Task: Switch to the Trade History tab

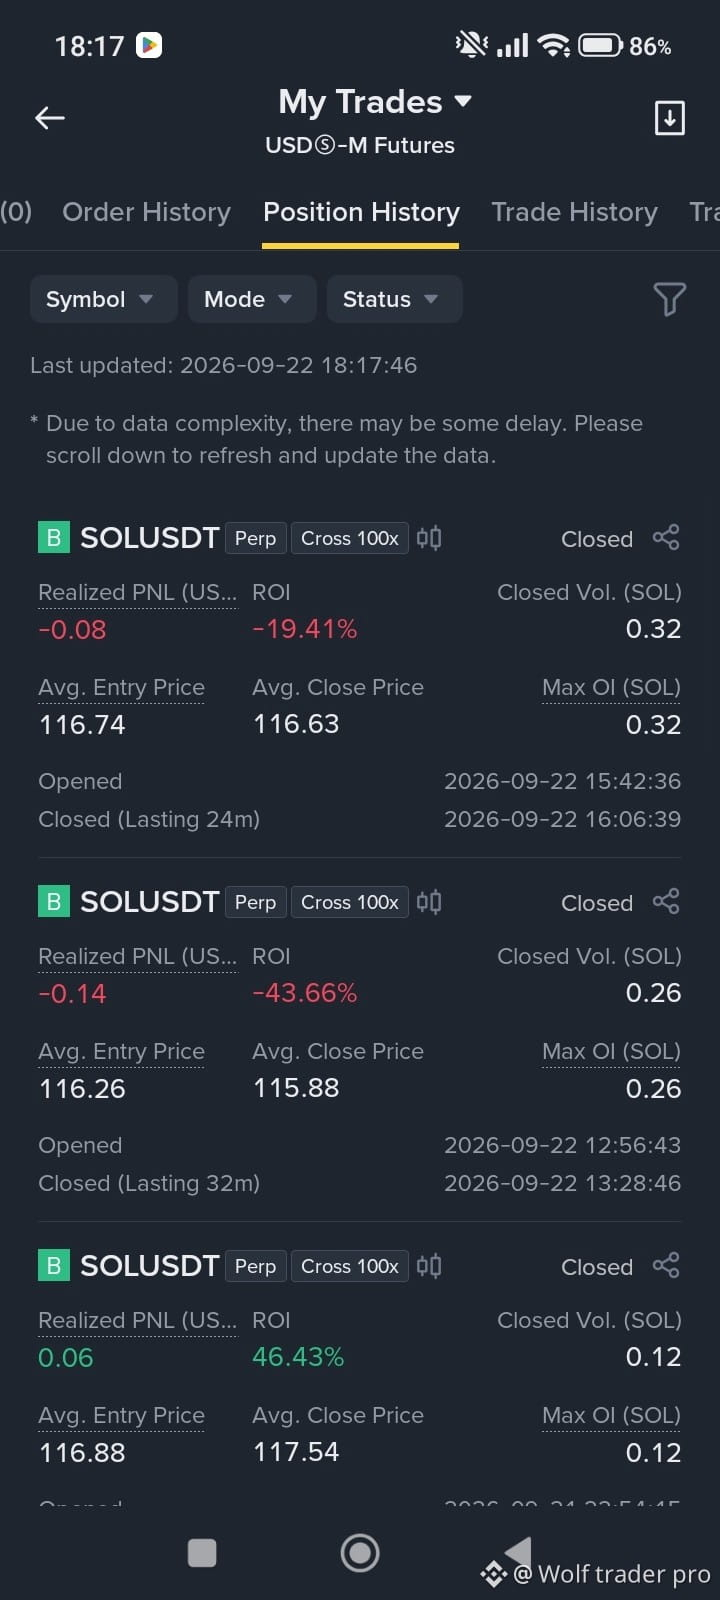Action: pos(574,212)
